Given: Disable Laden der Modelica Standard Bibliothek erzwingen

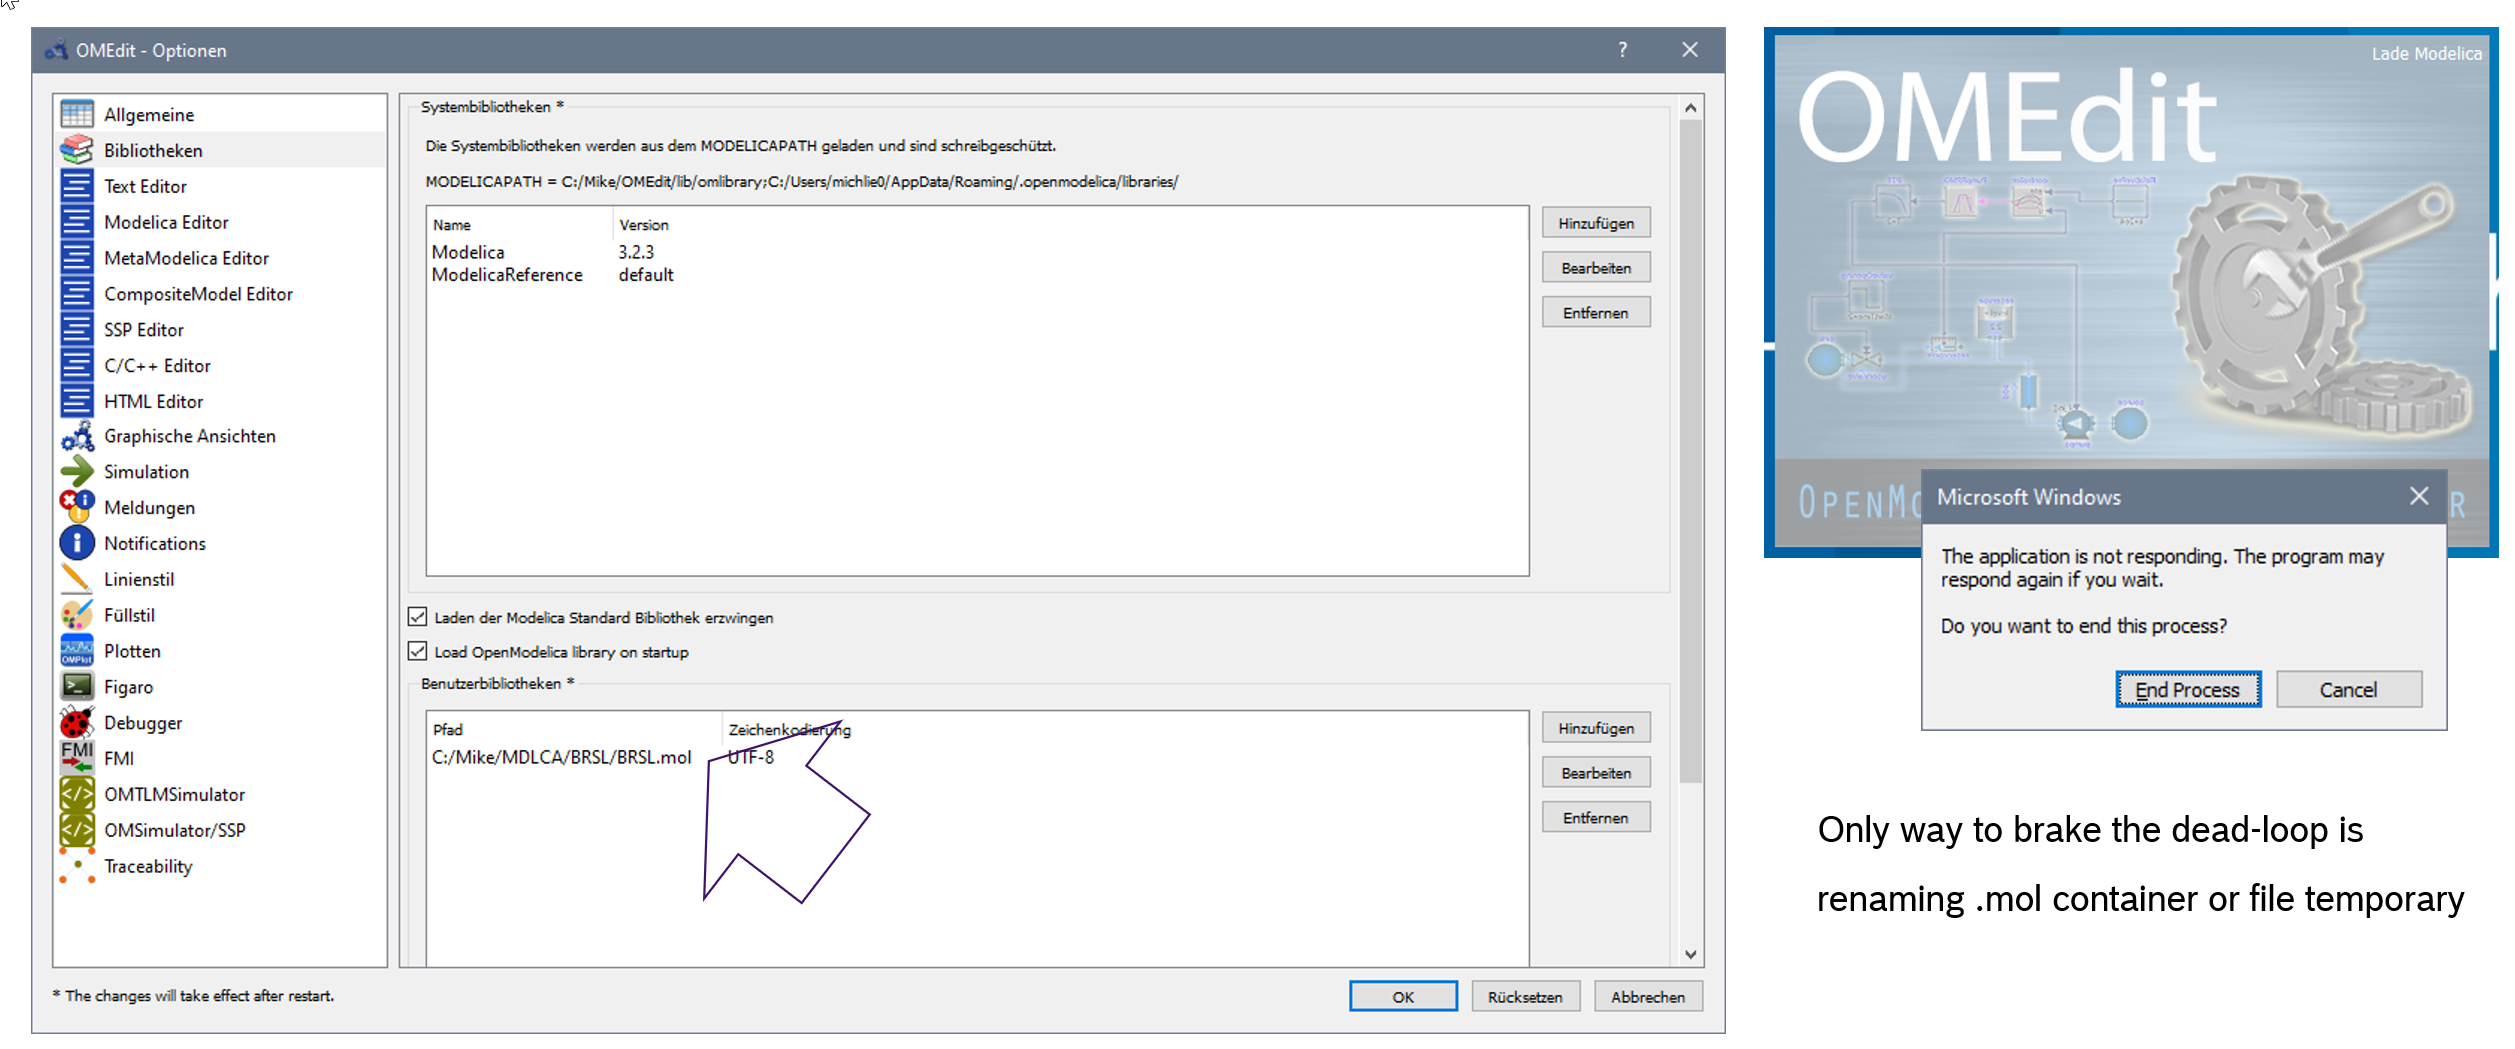Looking at the screenshot, I should click(x=417, y=617).
